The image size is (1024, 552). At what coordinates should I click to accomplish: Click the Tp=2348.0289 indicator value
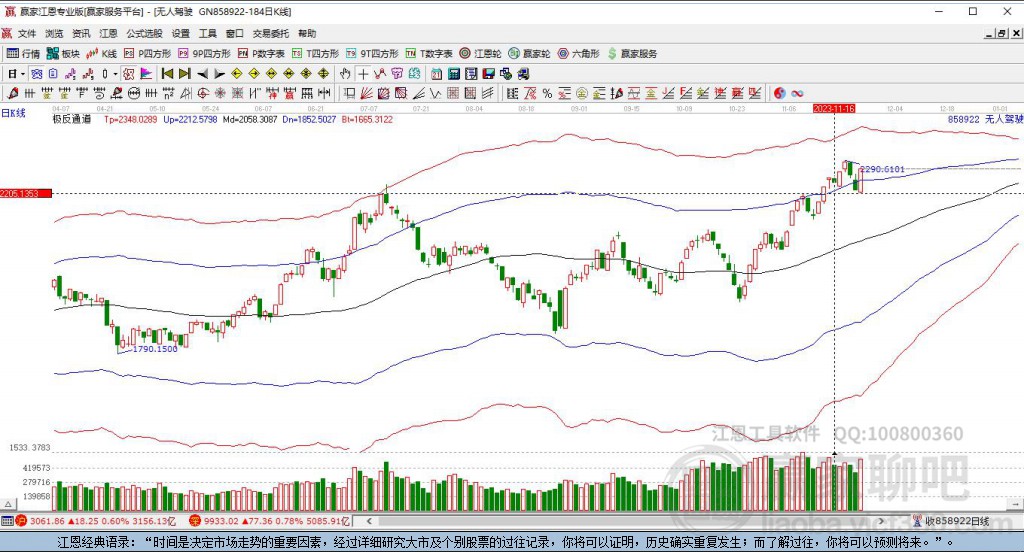(131, 120)
